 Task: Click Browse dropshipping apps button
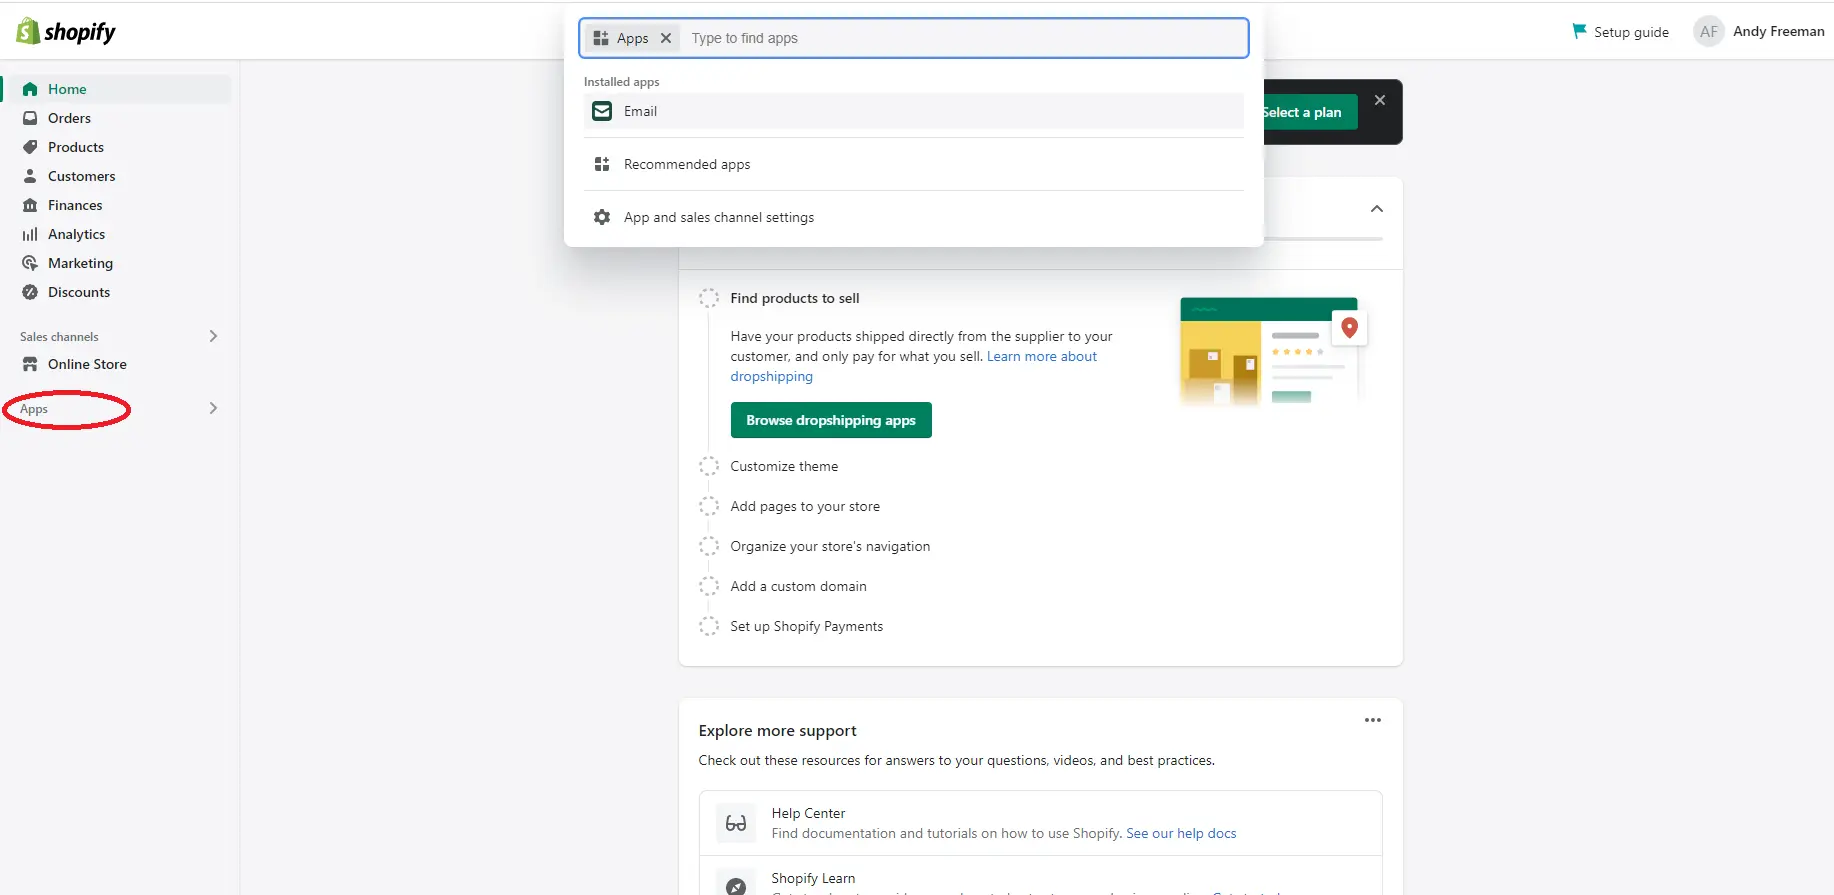(831, 420)
